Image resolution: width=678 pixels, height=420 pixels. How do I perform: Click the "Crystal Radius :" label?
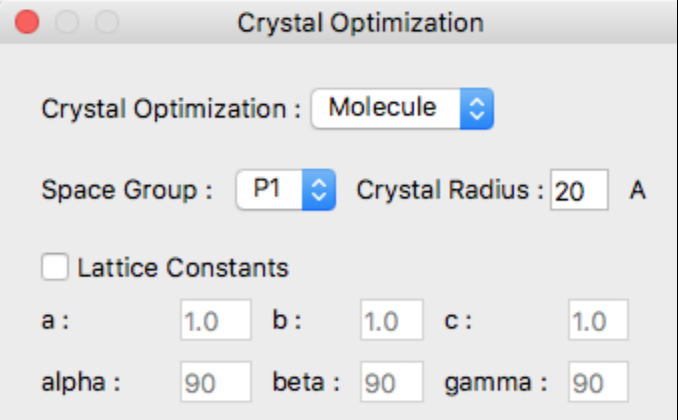pyautogui.click(x=450, y=190)
